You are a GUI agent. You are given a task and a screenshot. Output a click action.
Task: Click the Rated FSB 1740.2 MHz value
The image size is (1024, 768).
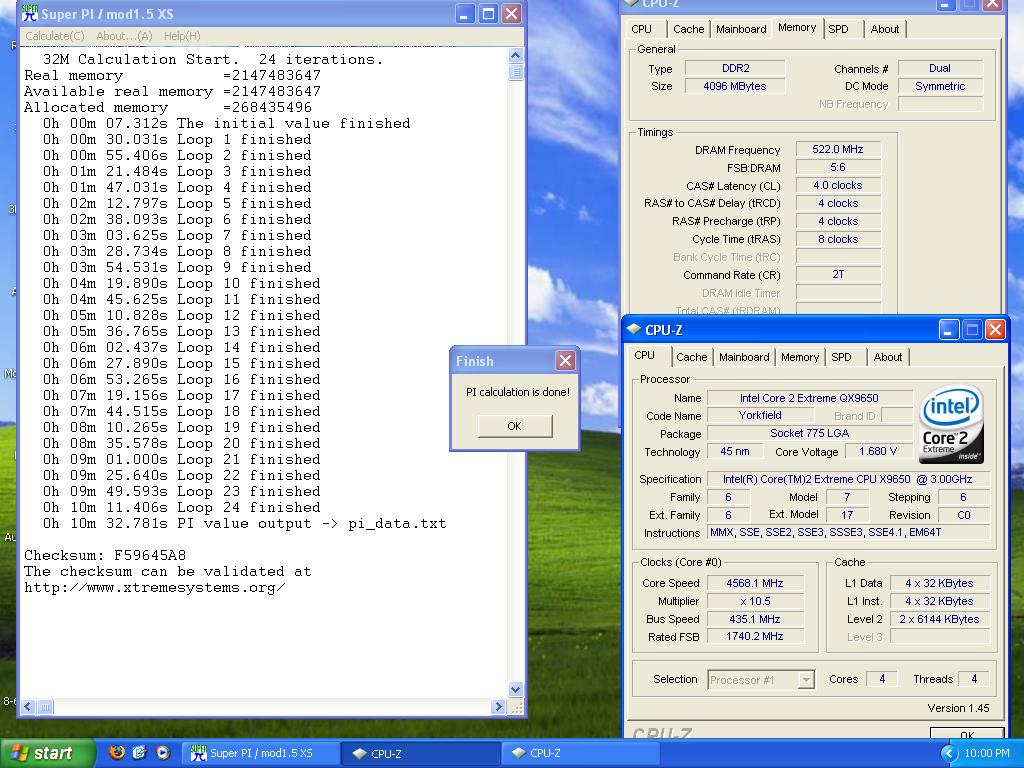(755, 636)
